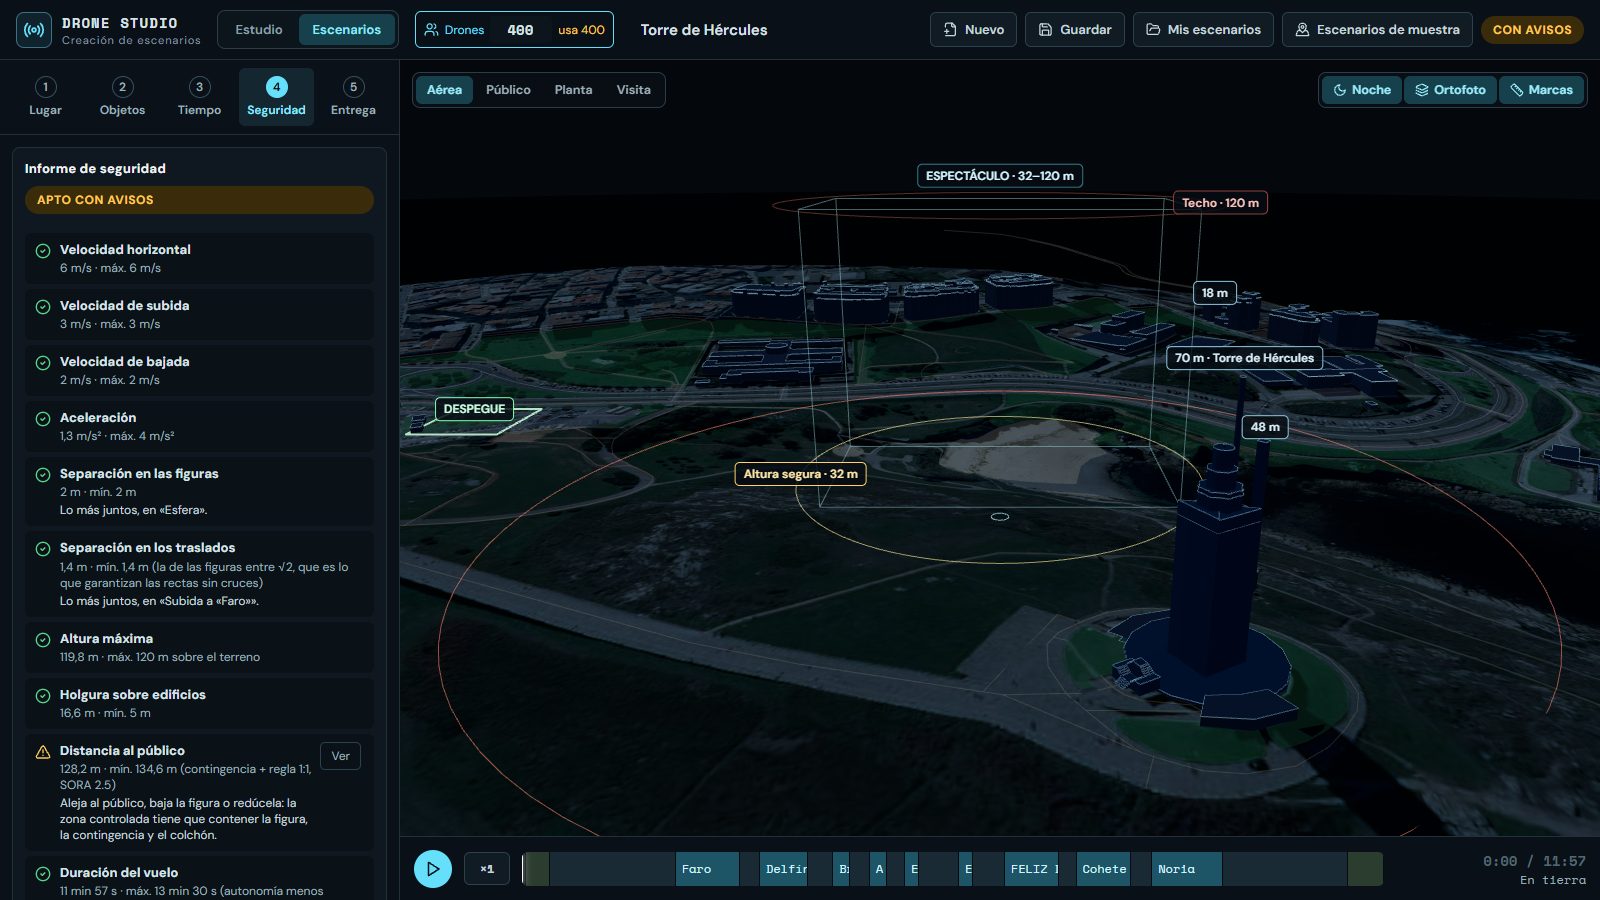Jump to the Faro timeline segment

coord(708,869)
